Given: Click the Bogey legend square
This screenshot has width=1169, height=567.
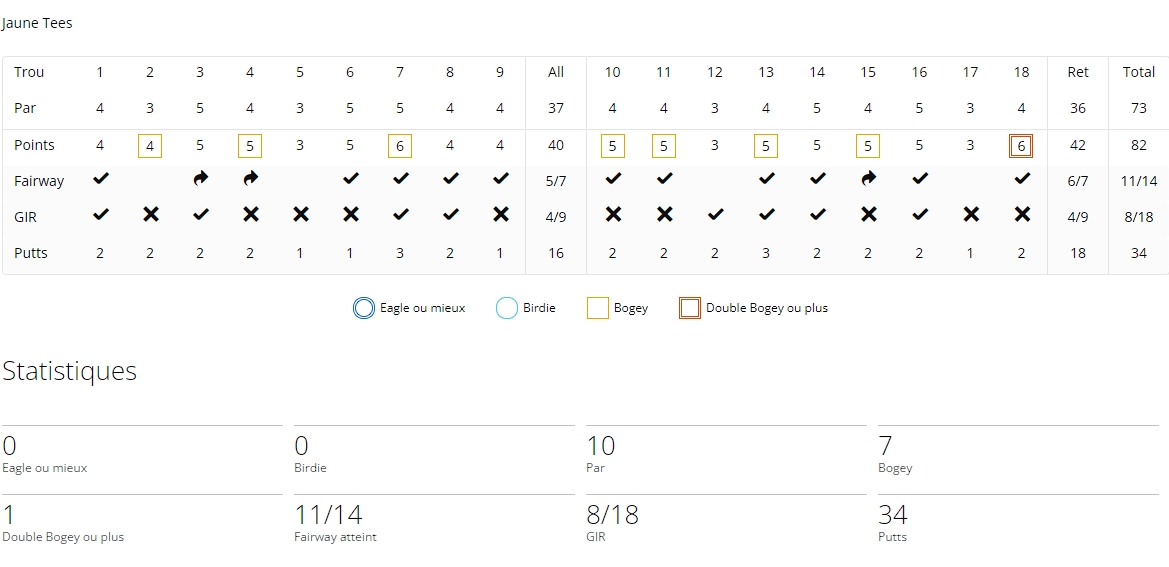Looking at the screenshot, I should coord(597,308).
